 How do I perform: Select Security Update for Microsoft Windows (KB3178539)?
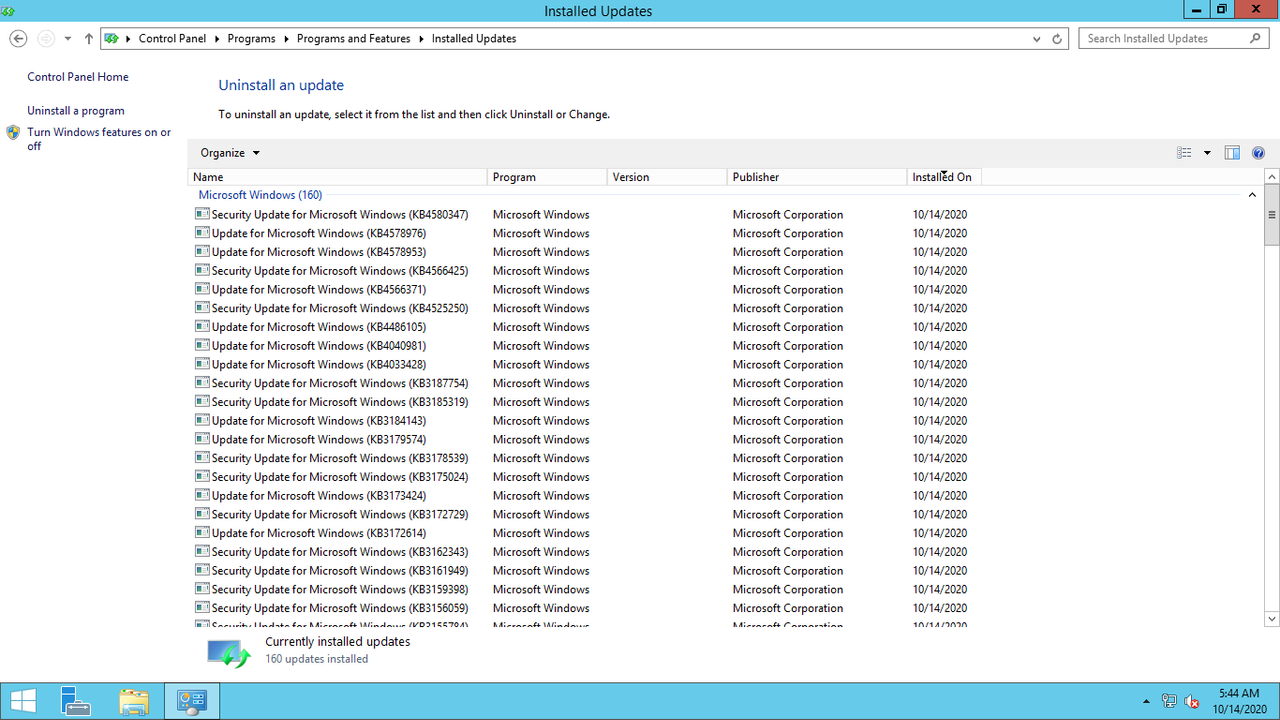340,458
